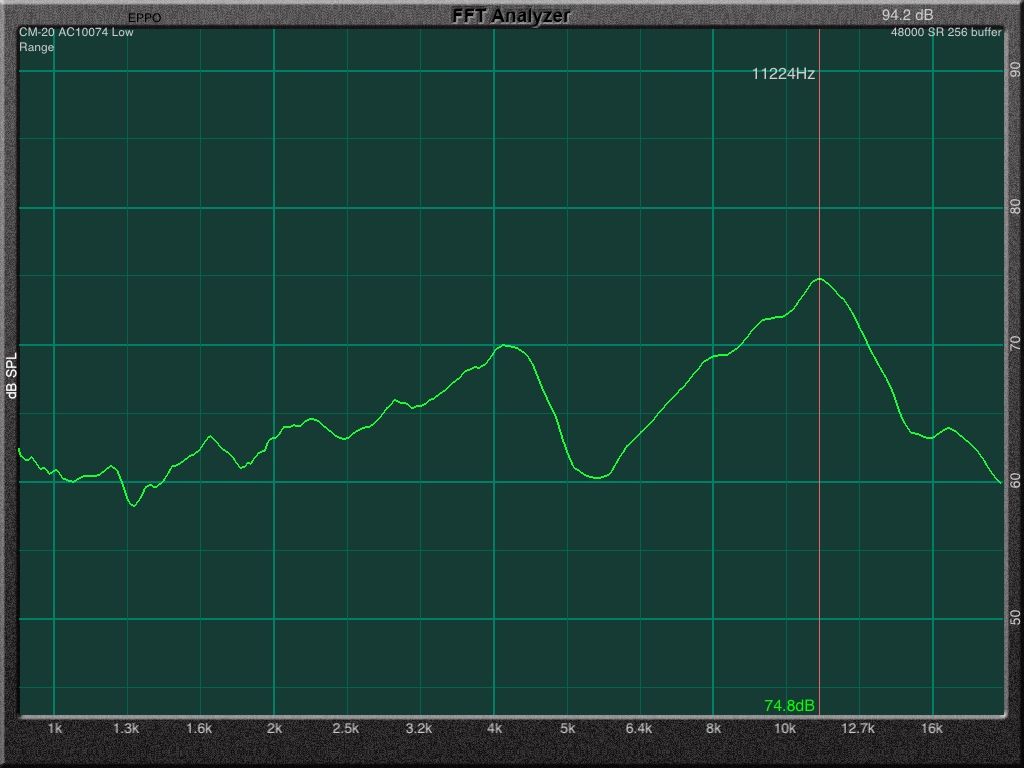The image size is (1024, 768).
Task: Click the 1.3k frequency axis label
Action: click(126, 728)
